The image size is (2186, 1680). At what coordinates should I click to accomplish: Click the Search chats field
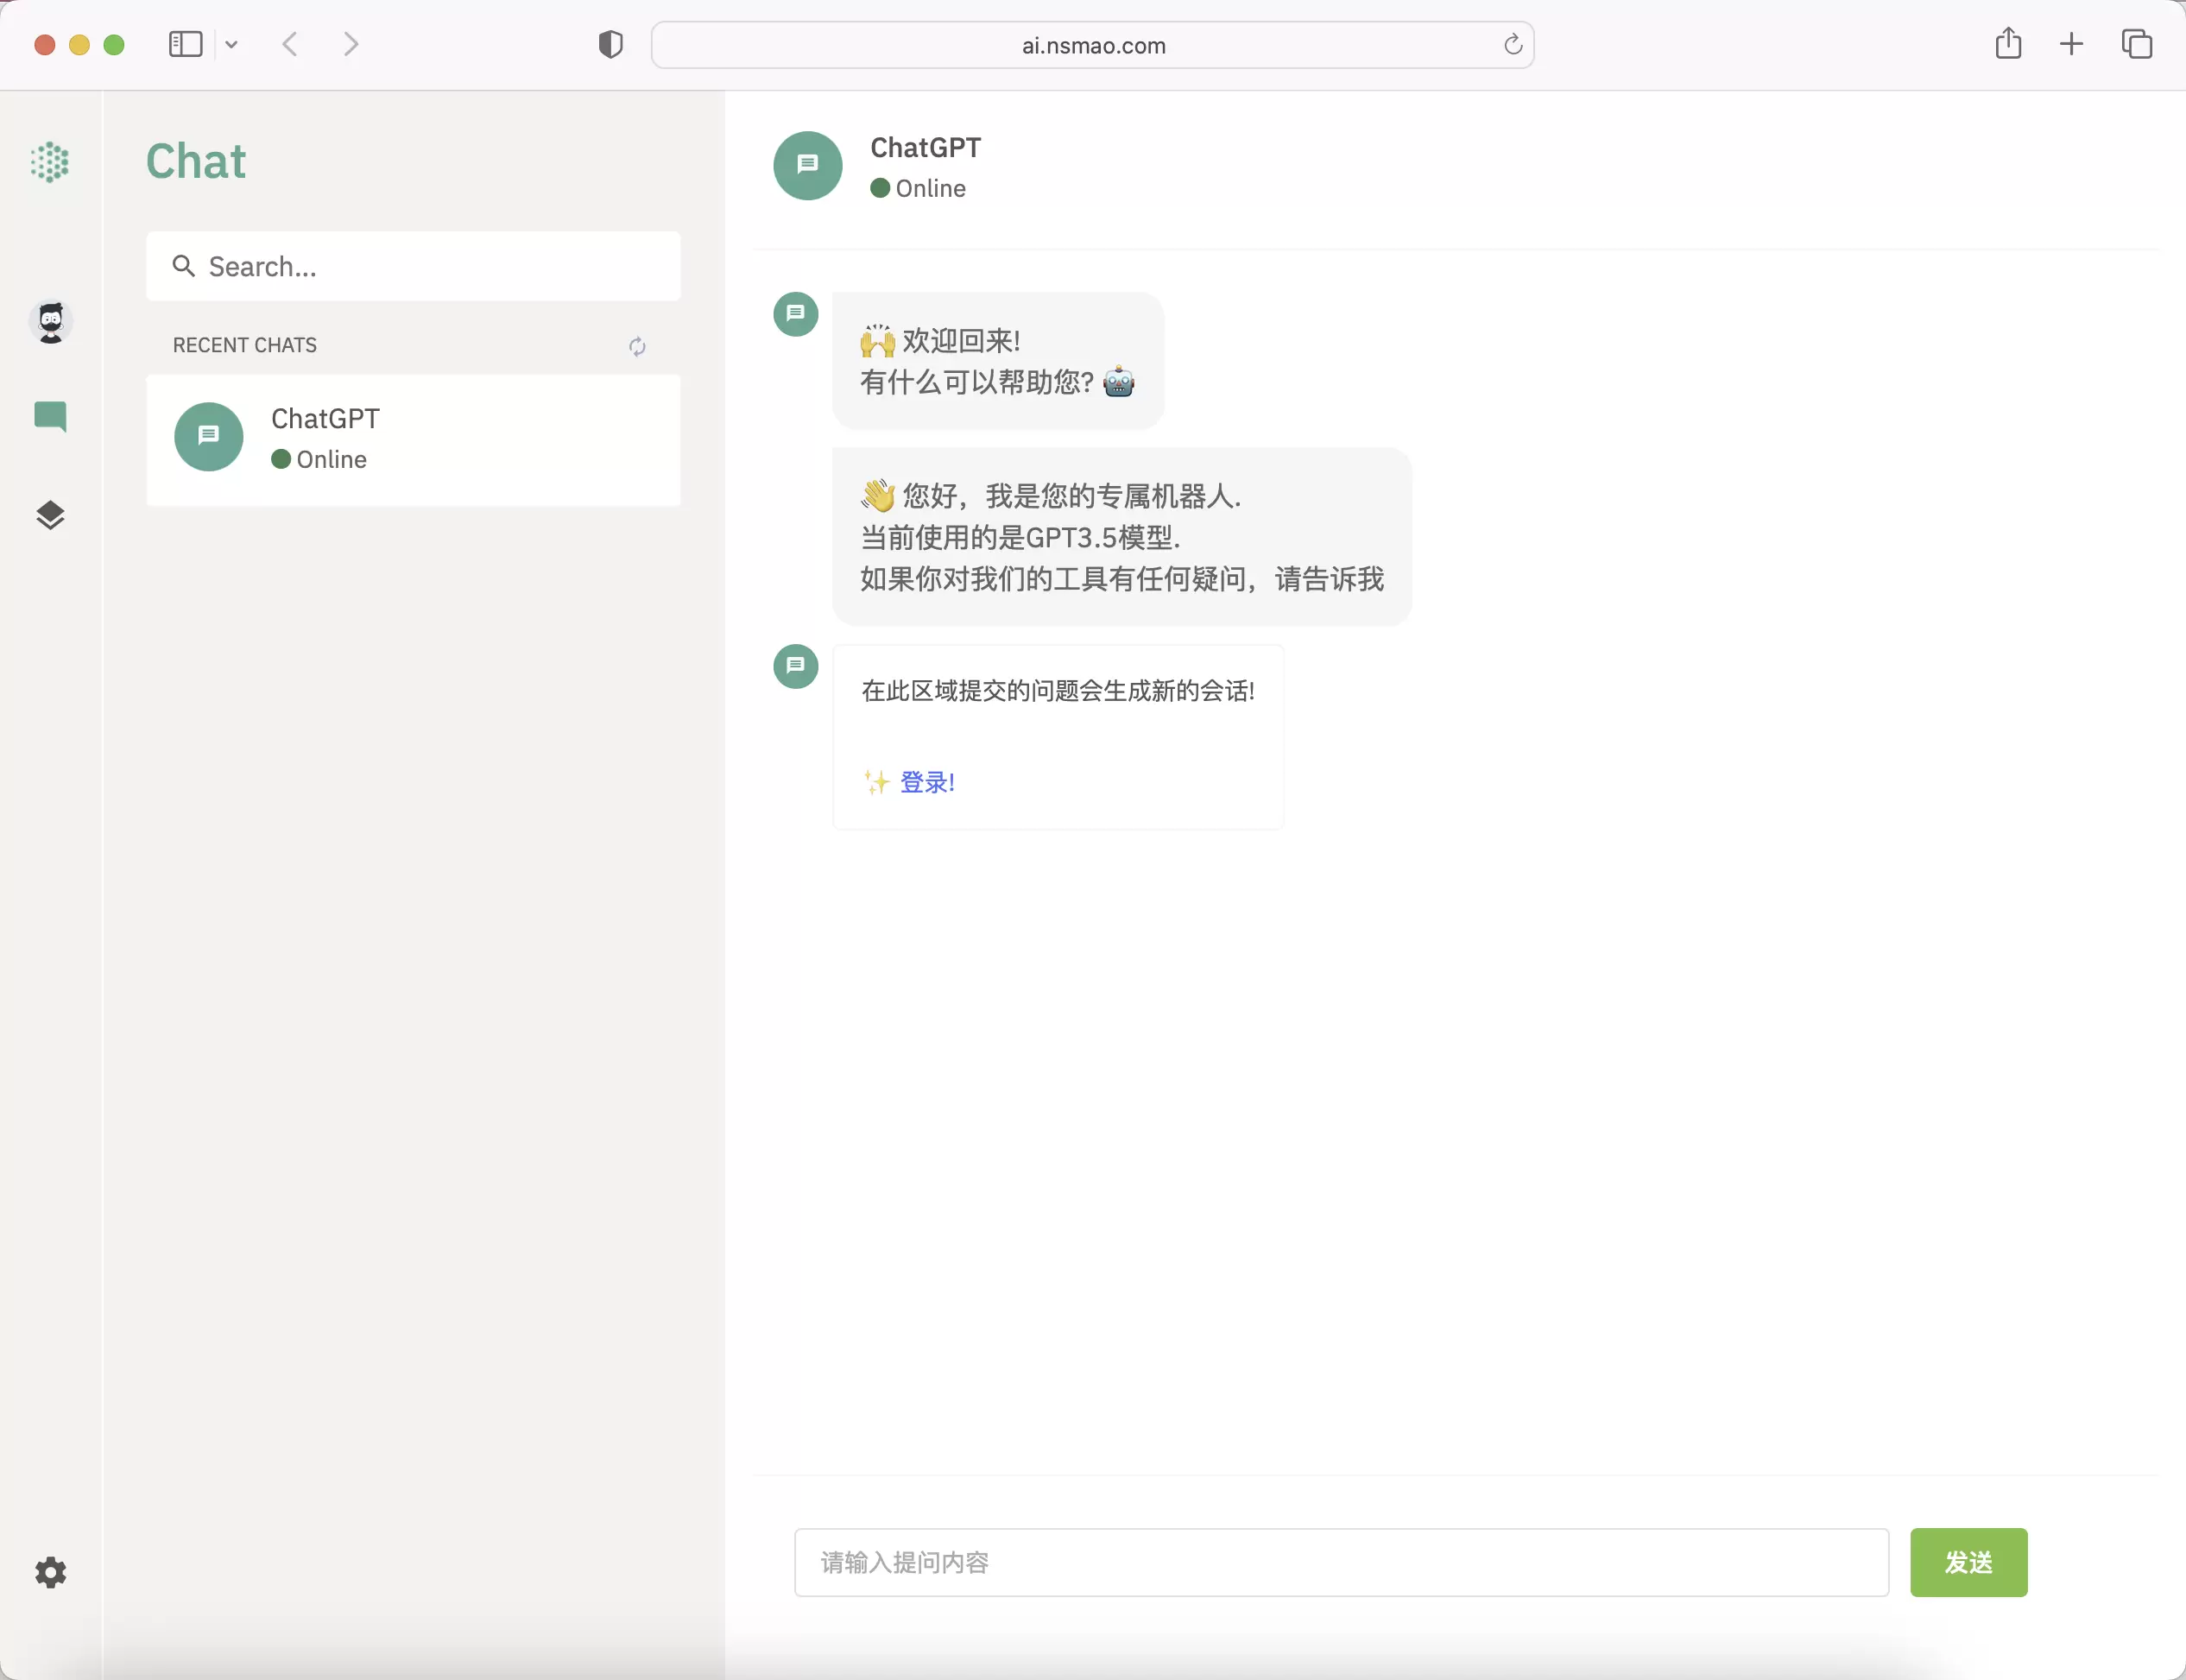coord(414,266)
